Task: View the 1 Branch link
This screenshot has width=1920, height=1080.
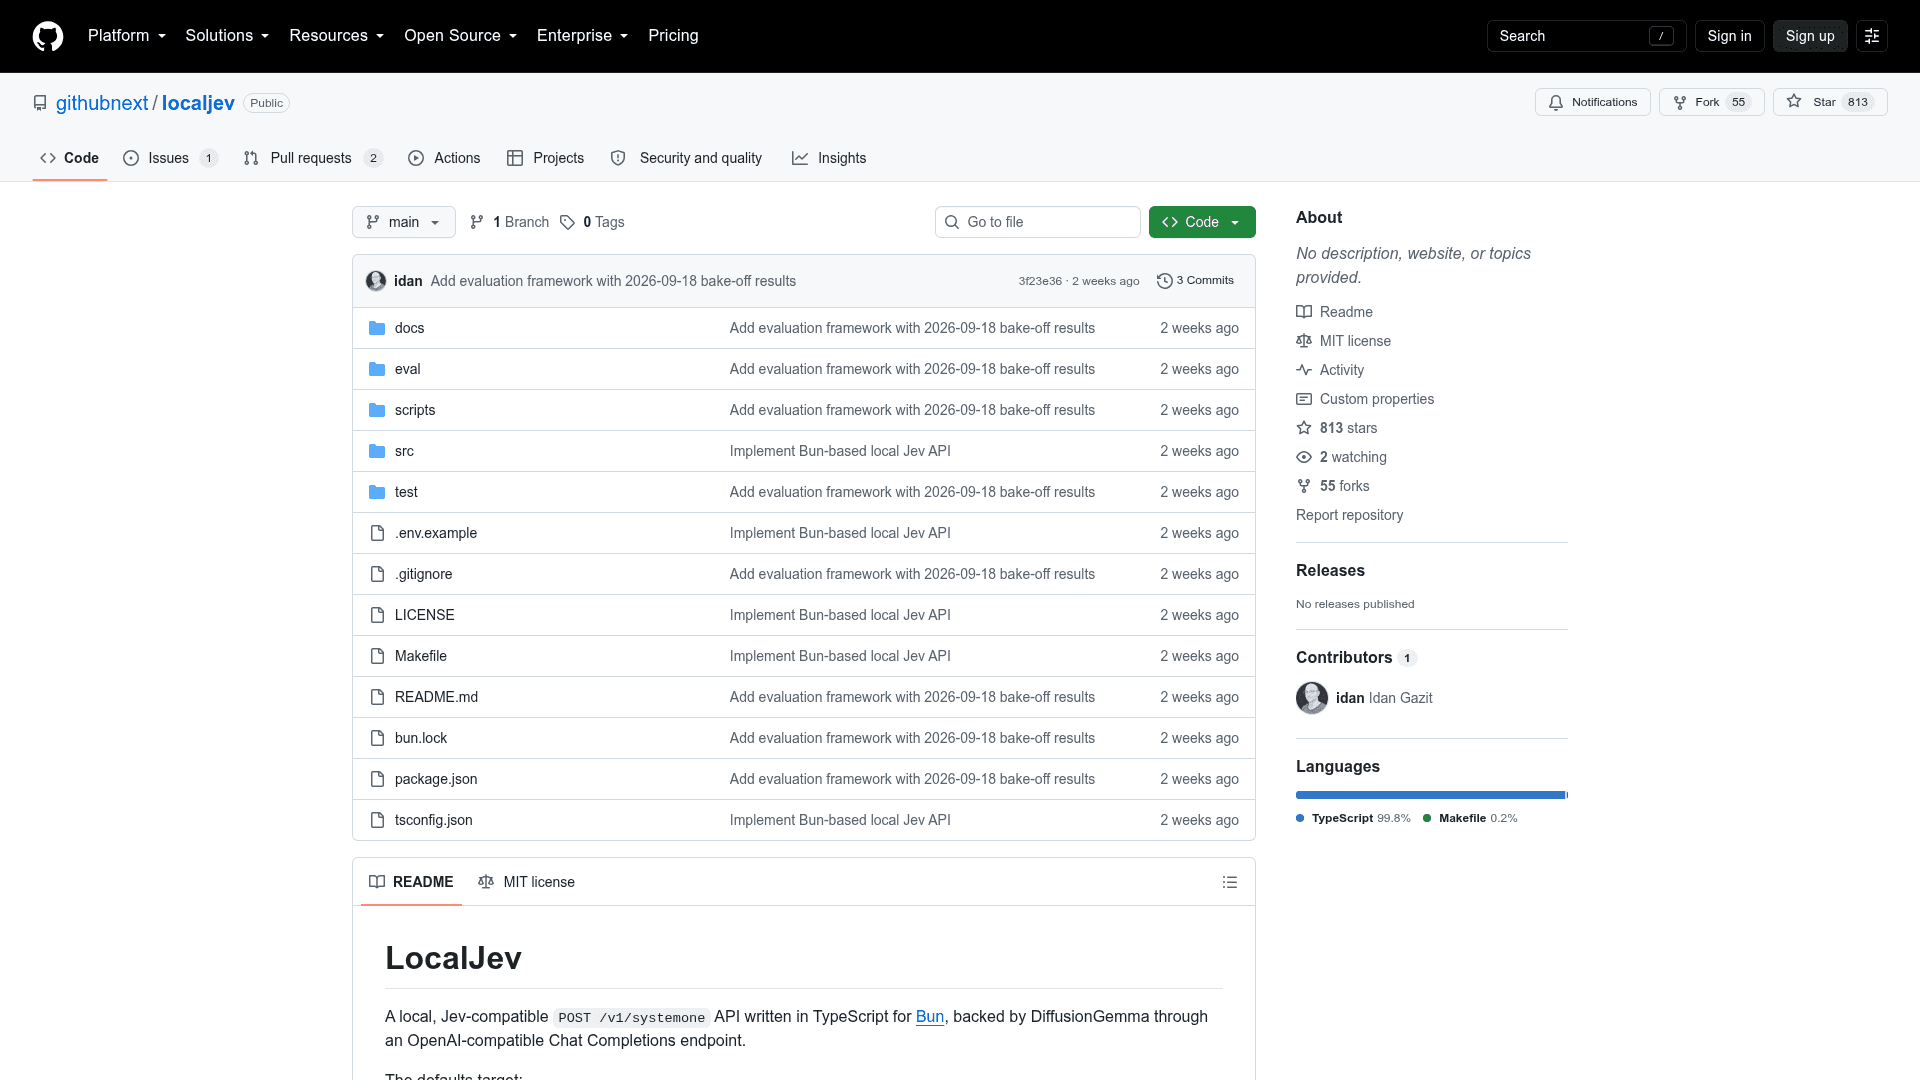Action: tap(509, 222)
